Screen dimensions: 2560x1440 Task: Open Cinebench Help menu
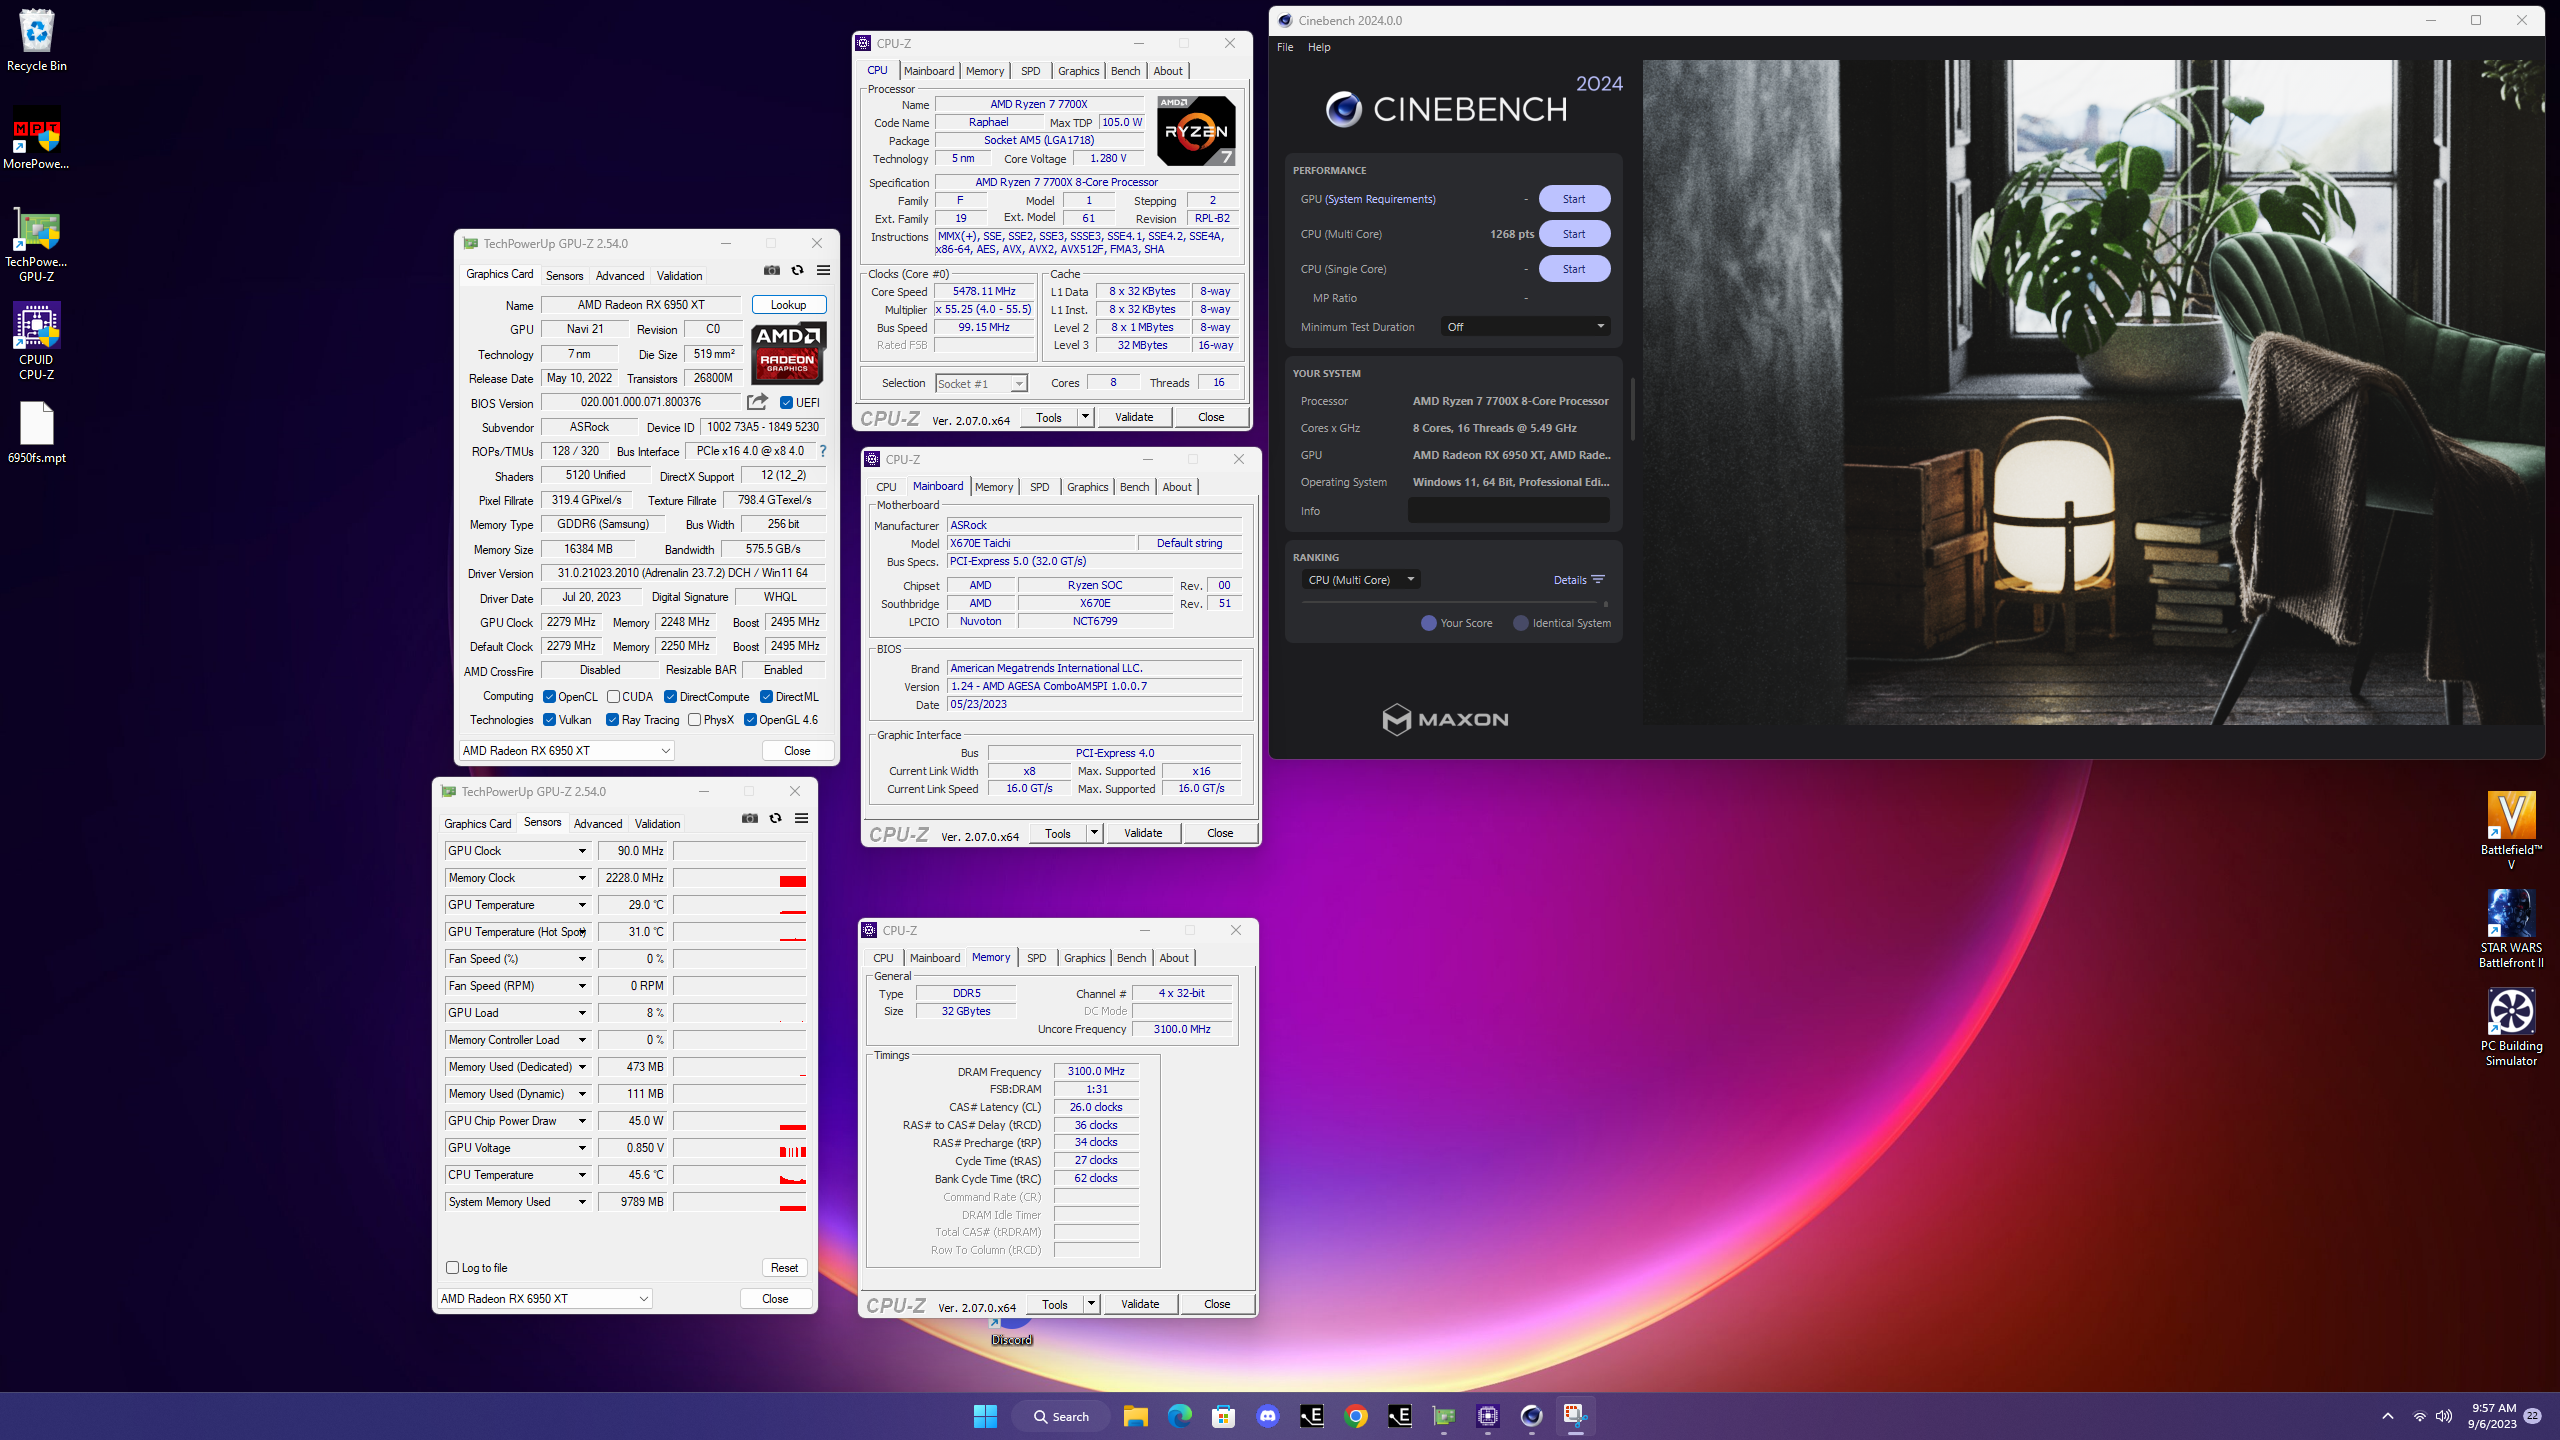[1319, 47]
